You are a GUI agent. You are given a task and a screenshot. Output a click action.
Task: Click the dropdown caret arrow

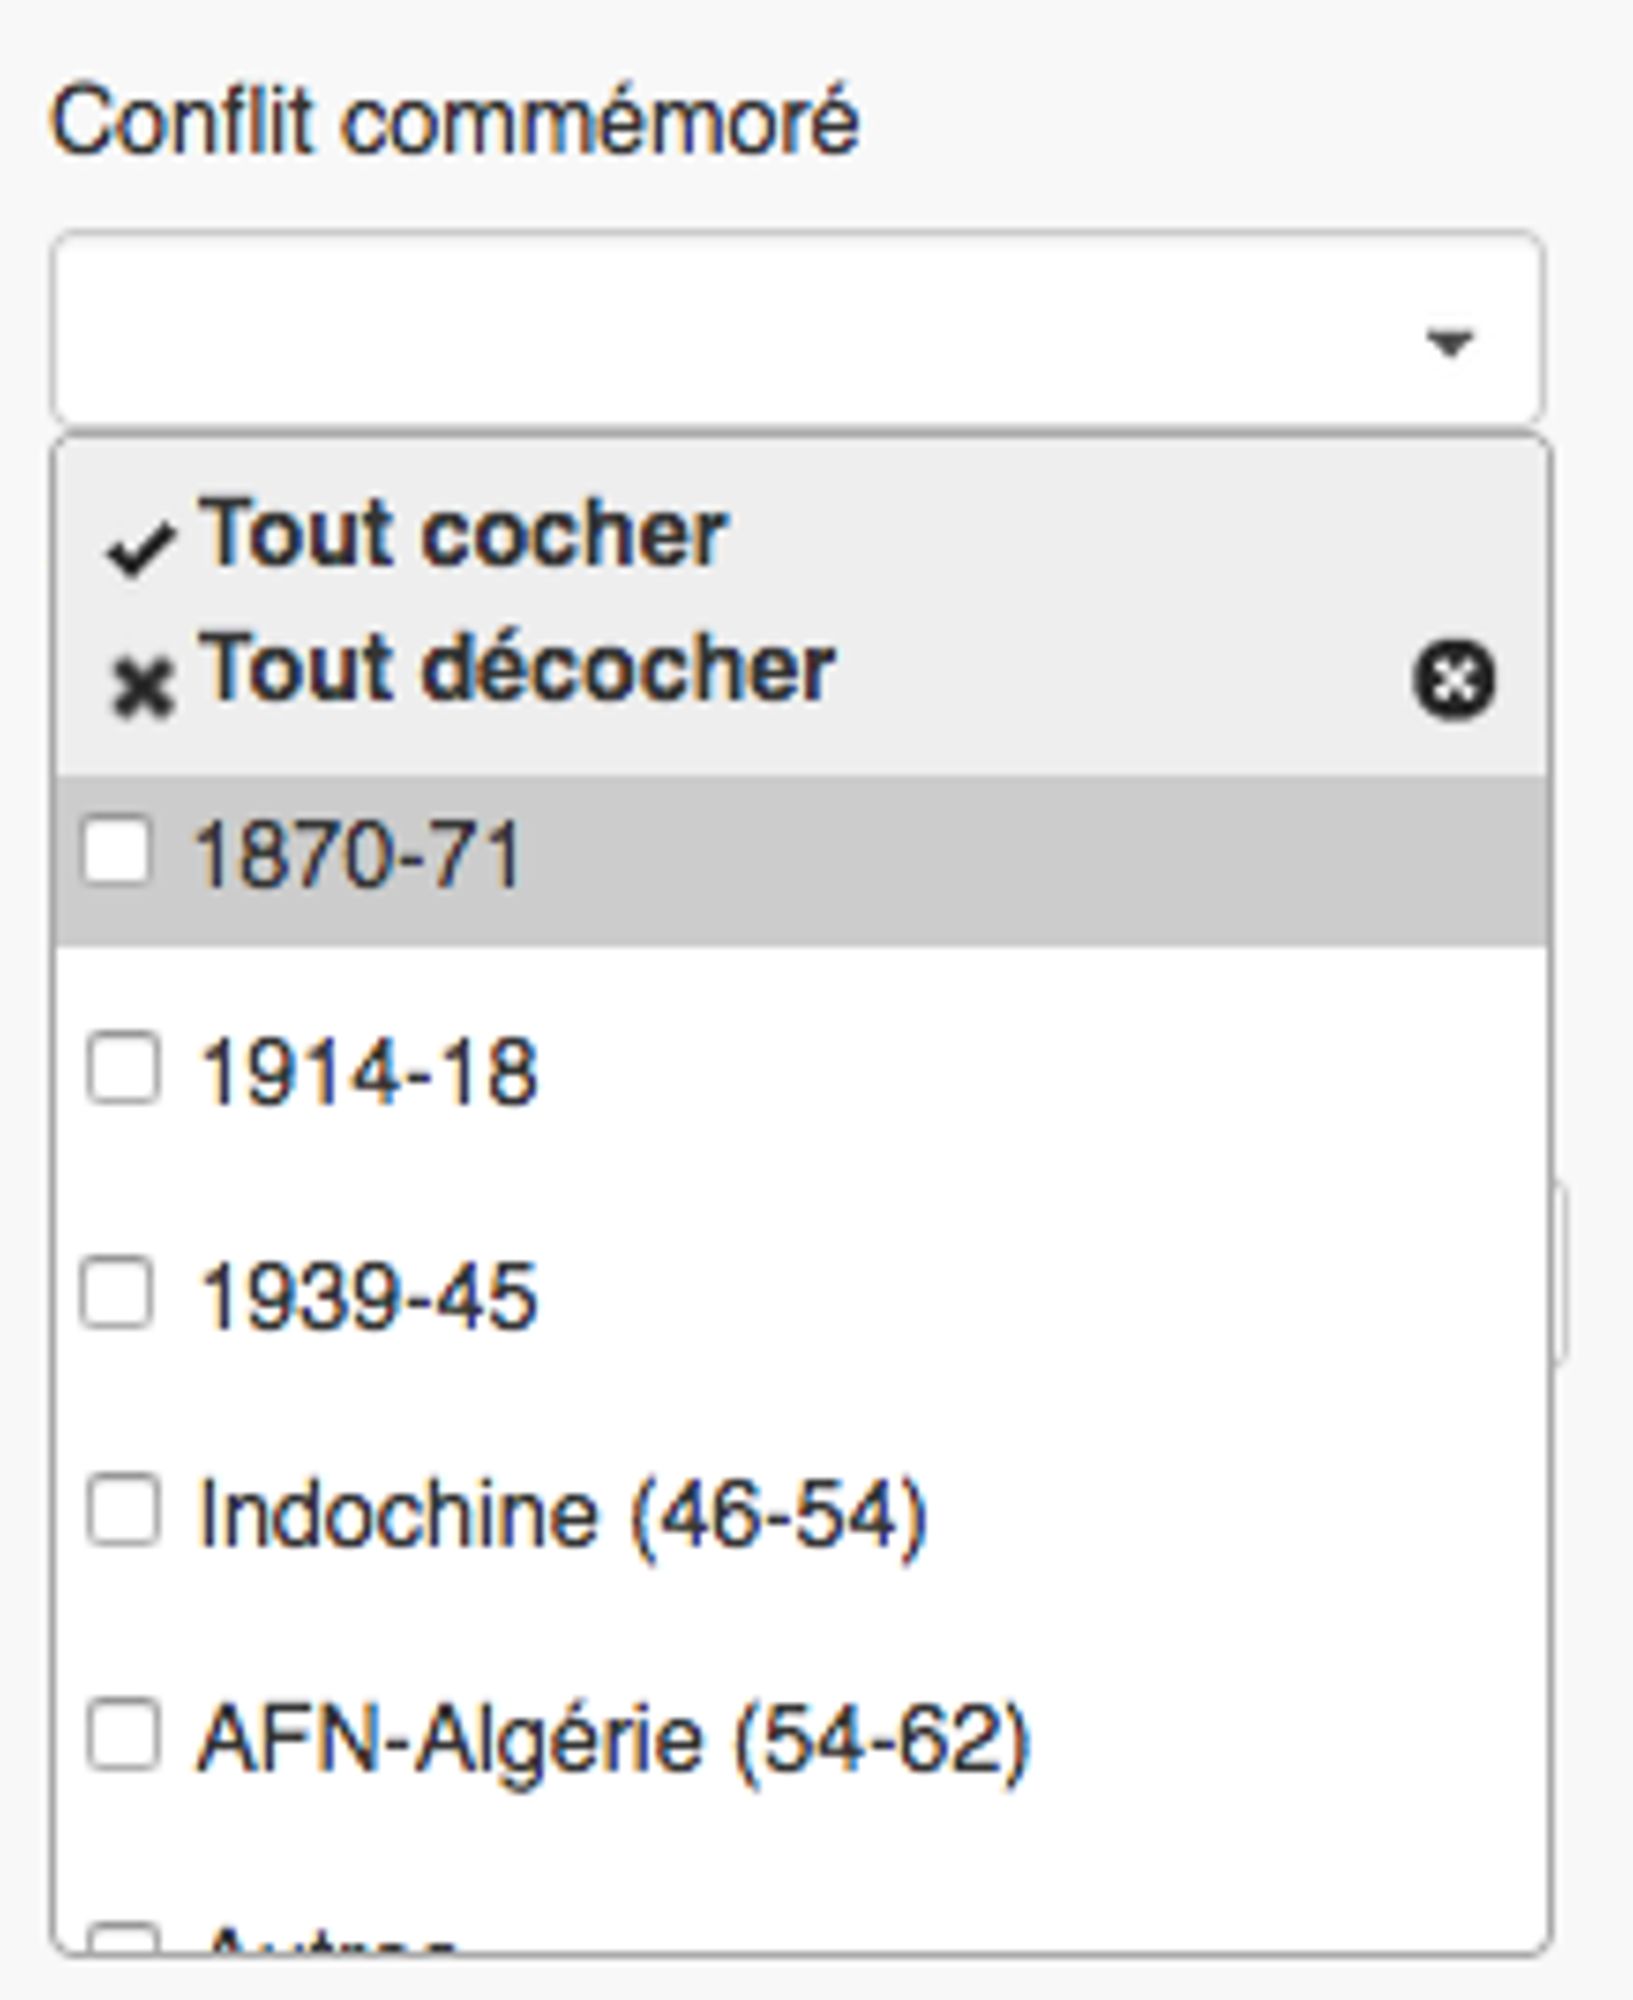1449,343
